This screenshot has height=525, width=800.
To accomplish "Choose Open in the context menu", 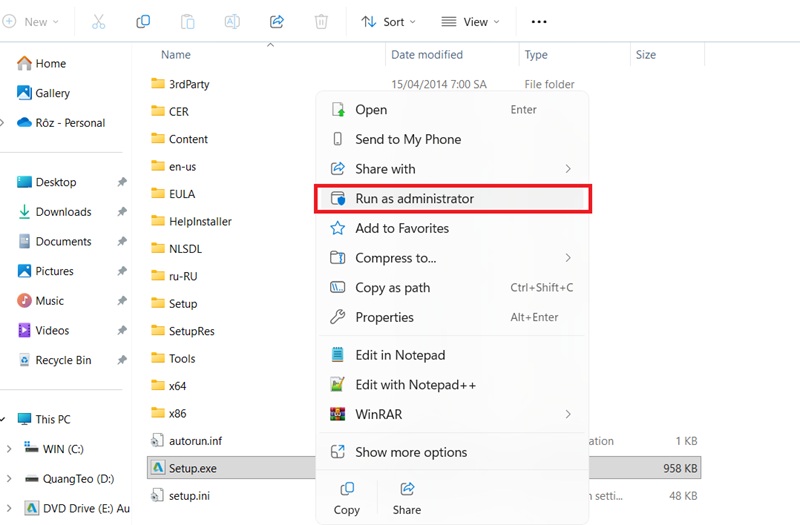I will click(451, 110).
